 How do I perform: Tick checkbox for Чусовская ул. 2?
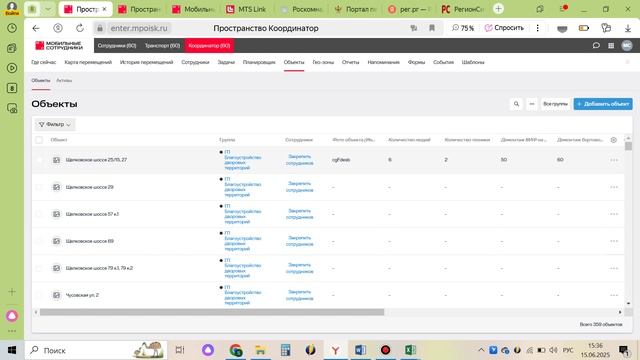click(x=39, y=295)
